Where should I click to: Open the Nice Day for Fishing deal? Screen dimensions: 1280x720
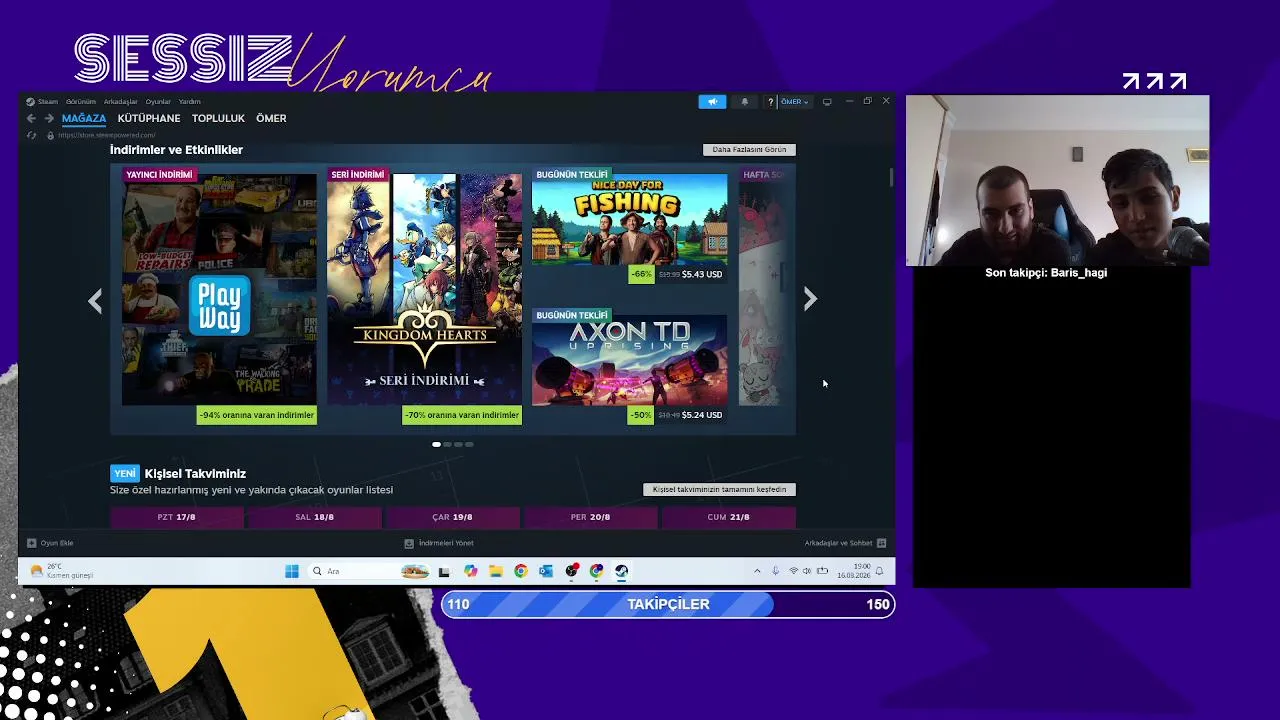pyautogui.click(x=629, y=225)
